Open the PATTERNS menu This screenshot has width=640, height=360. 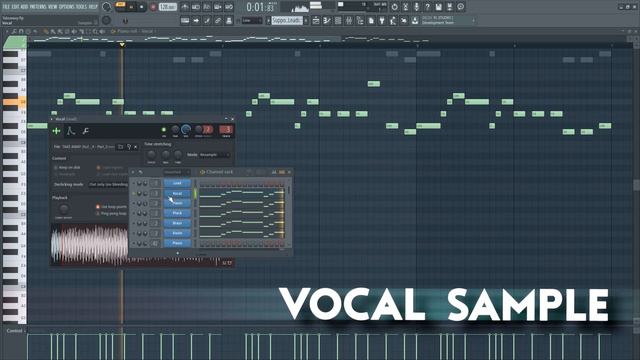pos(38,7)
